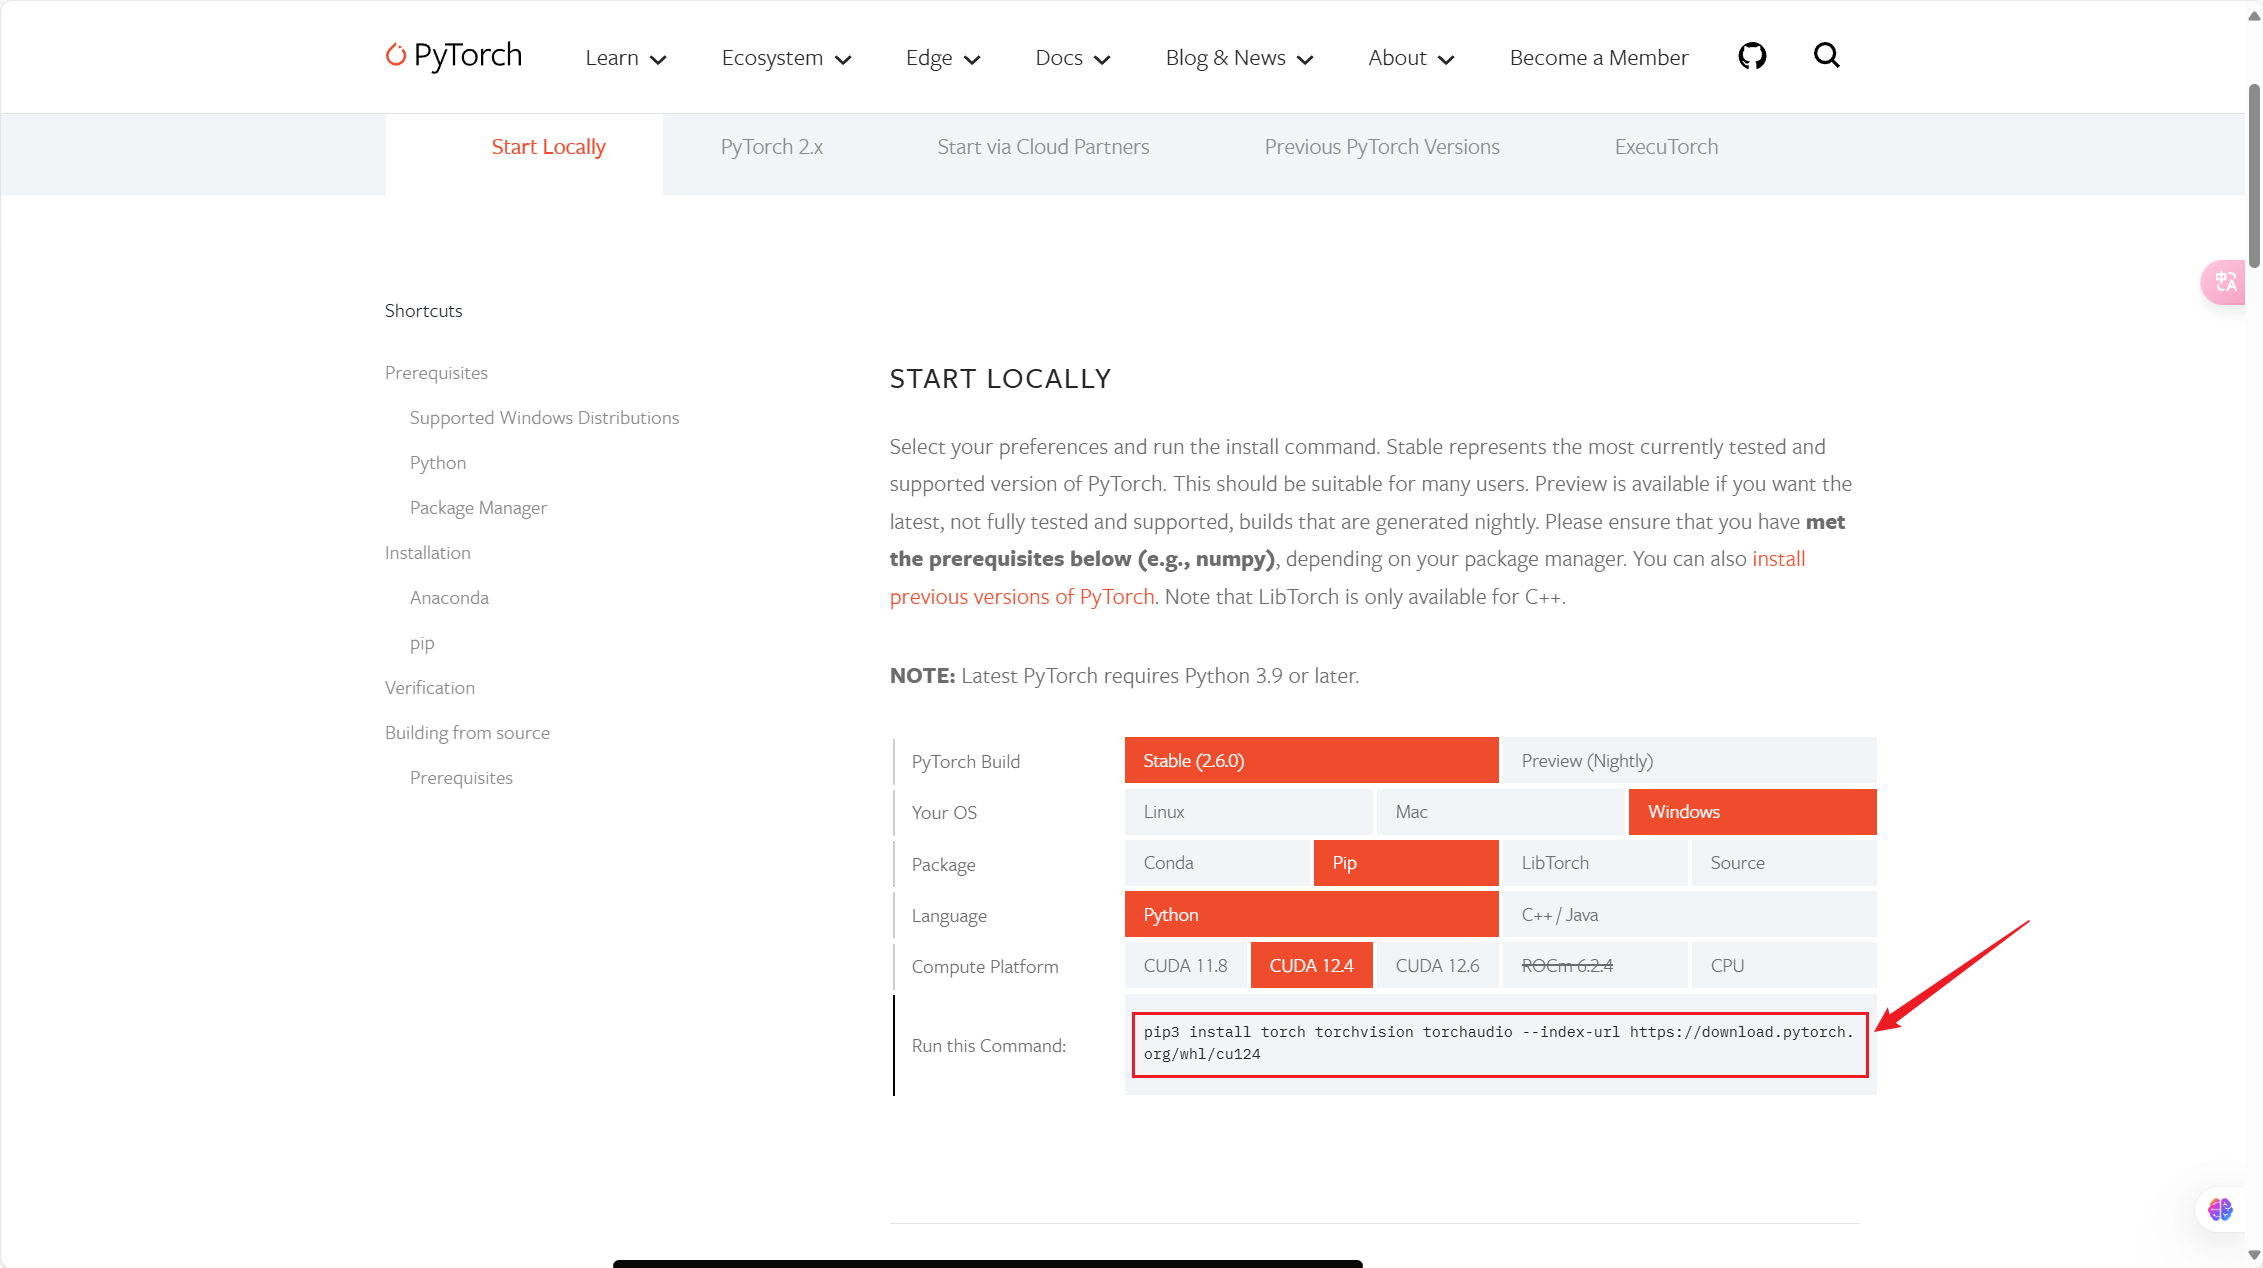
Task: Choose Windows as your OS
Action: (1752, 812)
